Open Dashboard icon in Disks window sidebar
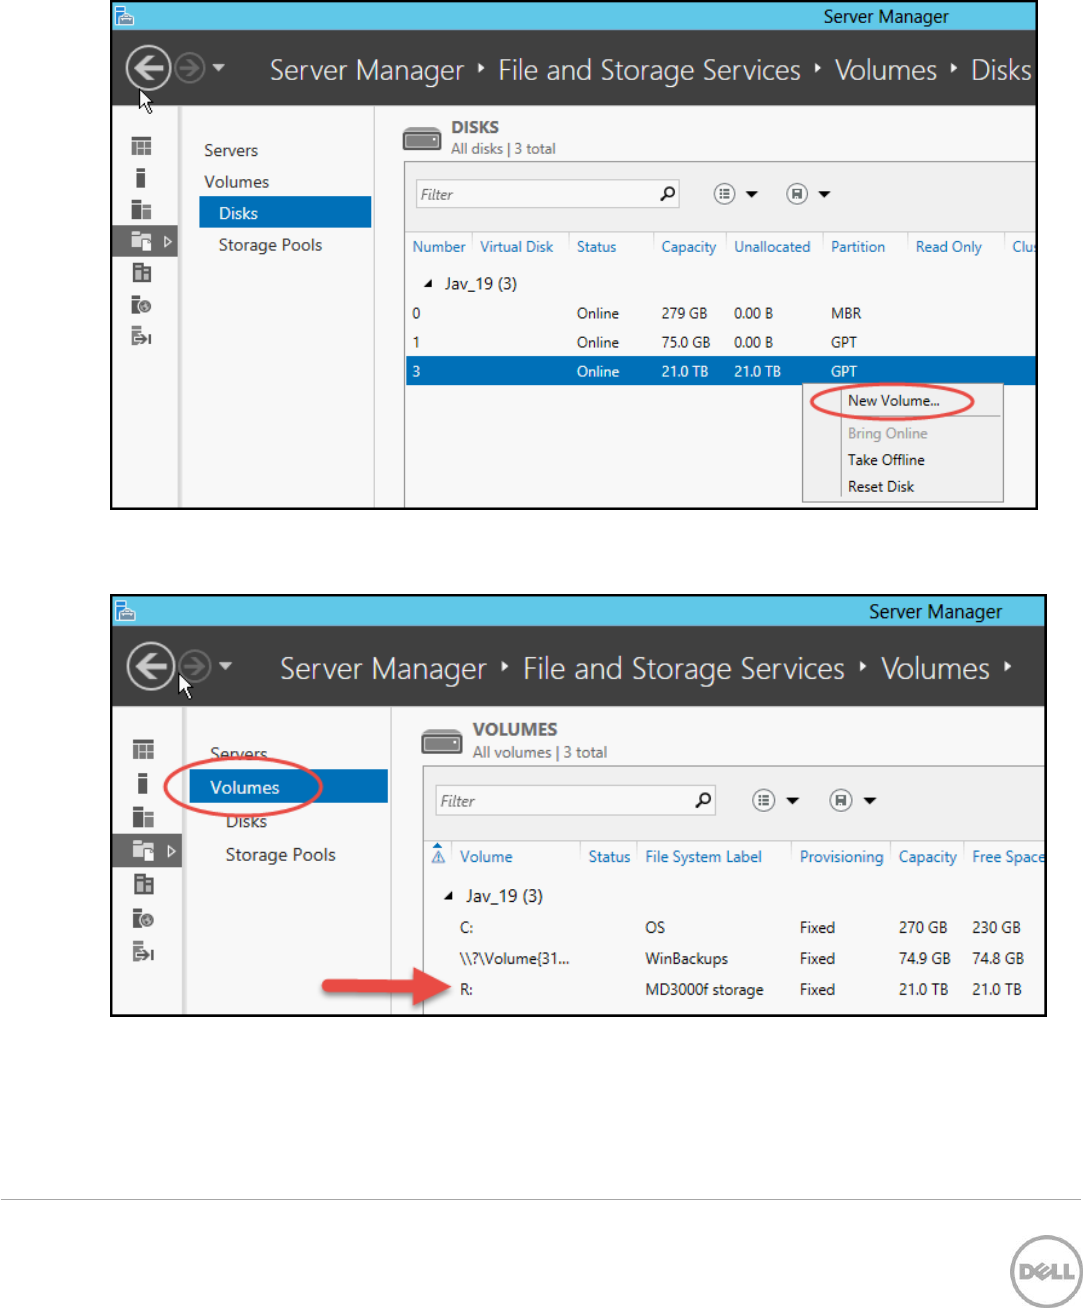 click(x=141, y=146)
